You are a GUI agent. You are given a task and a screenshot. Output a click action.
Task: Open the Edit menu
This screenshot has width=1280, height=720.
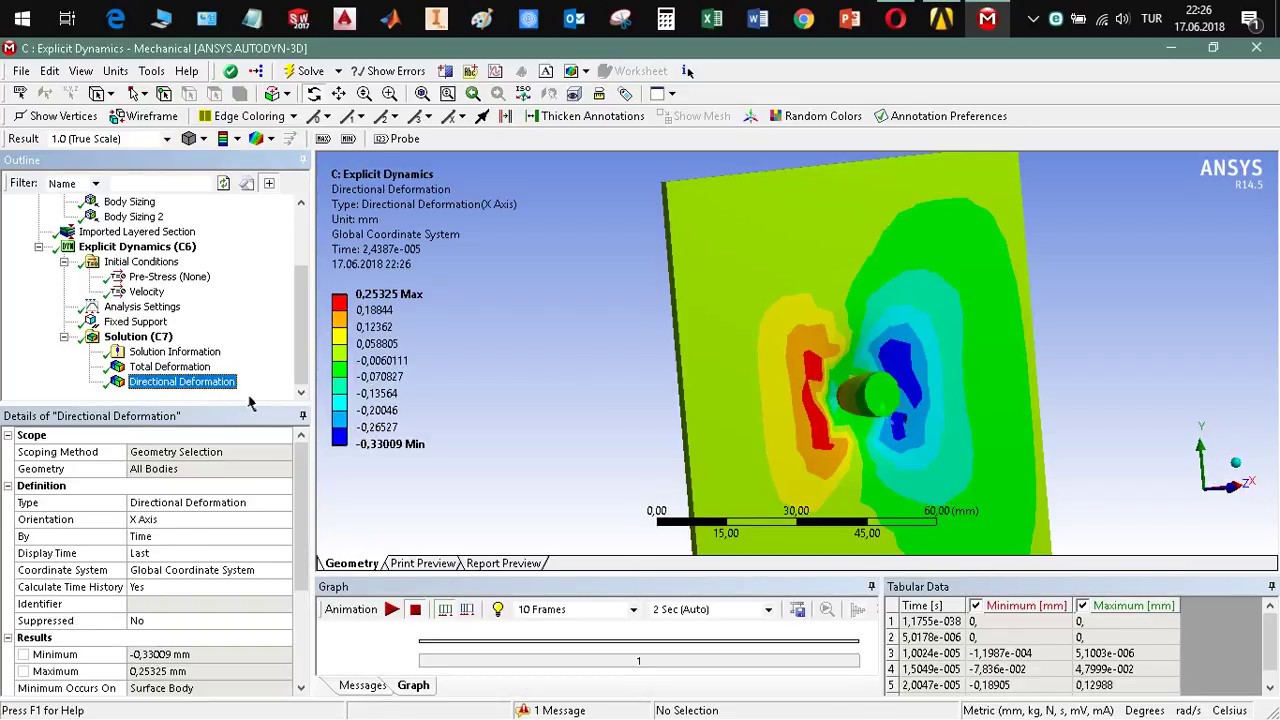click(49, 71)
